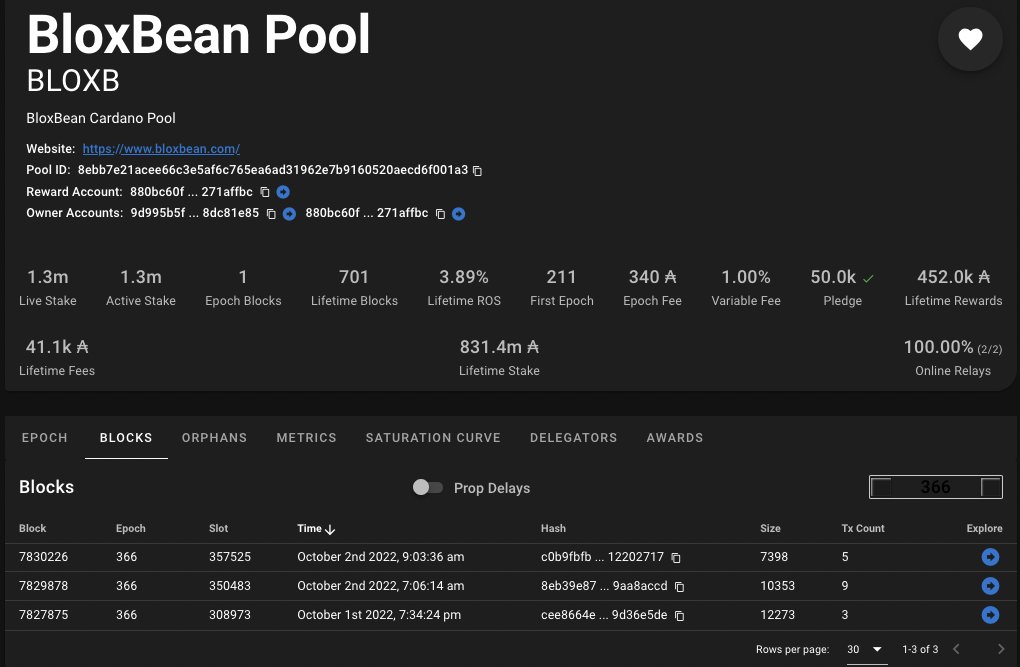Decrease epoch with the left stepper button

[x=881, y=487]
